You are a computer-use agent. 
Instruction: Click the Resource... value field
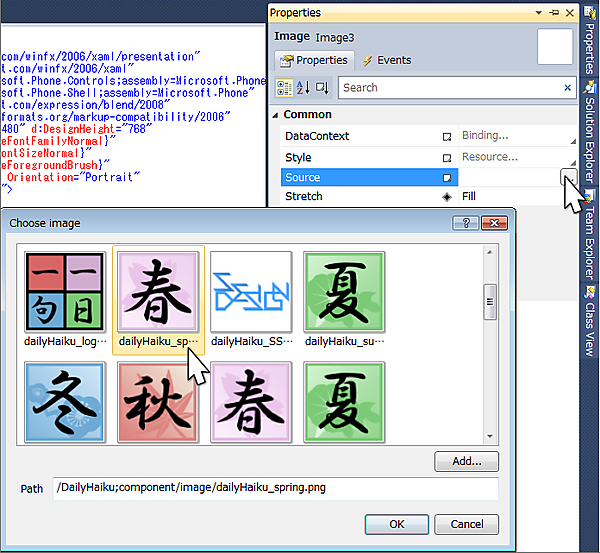click(518, 157)
